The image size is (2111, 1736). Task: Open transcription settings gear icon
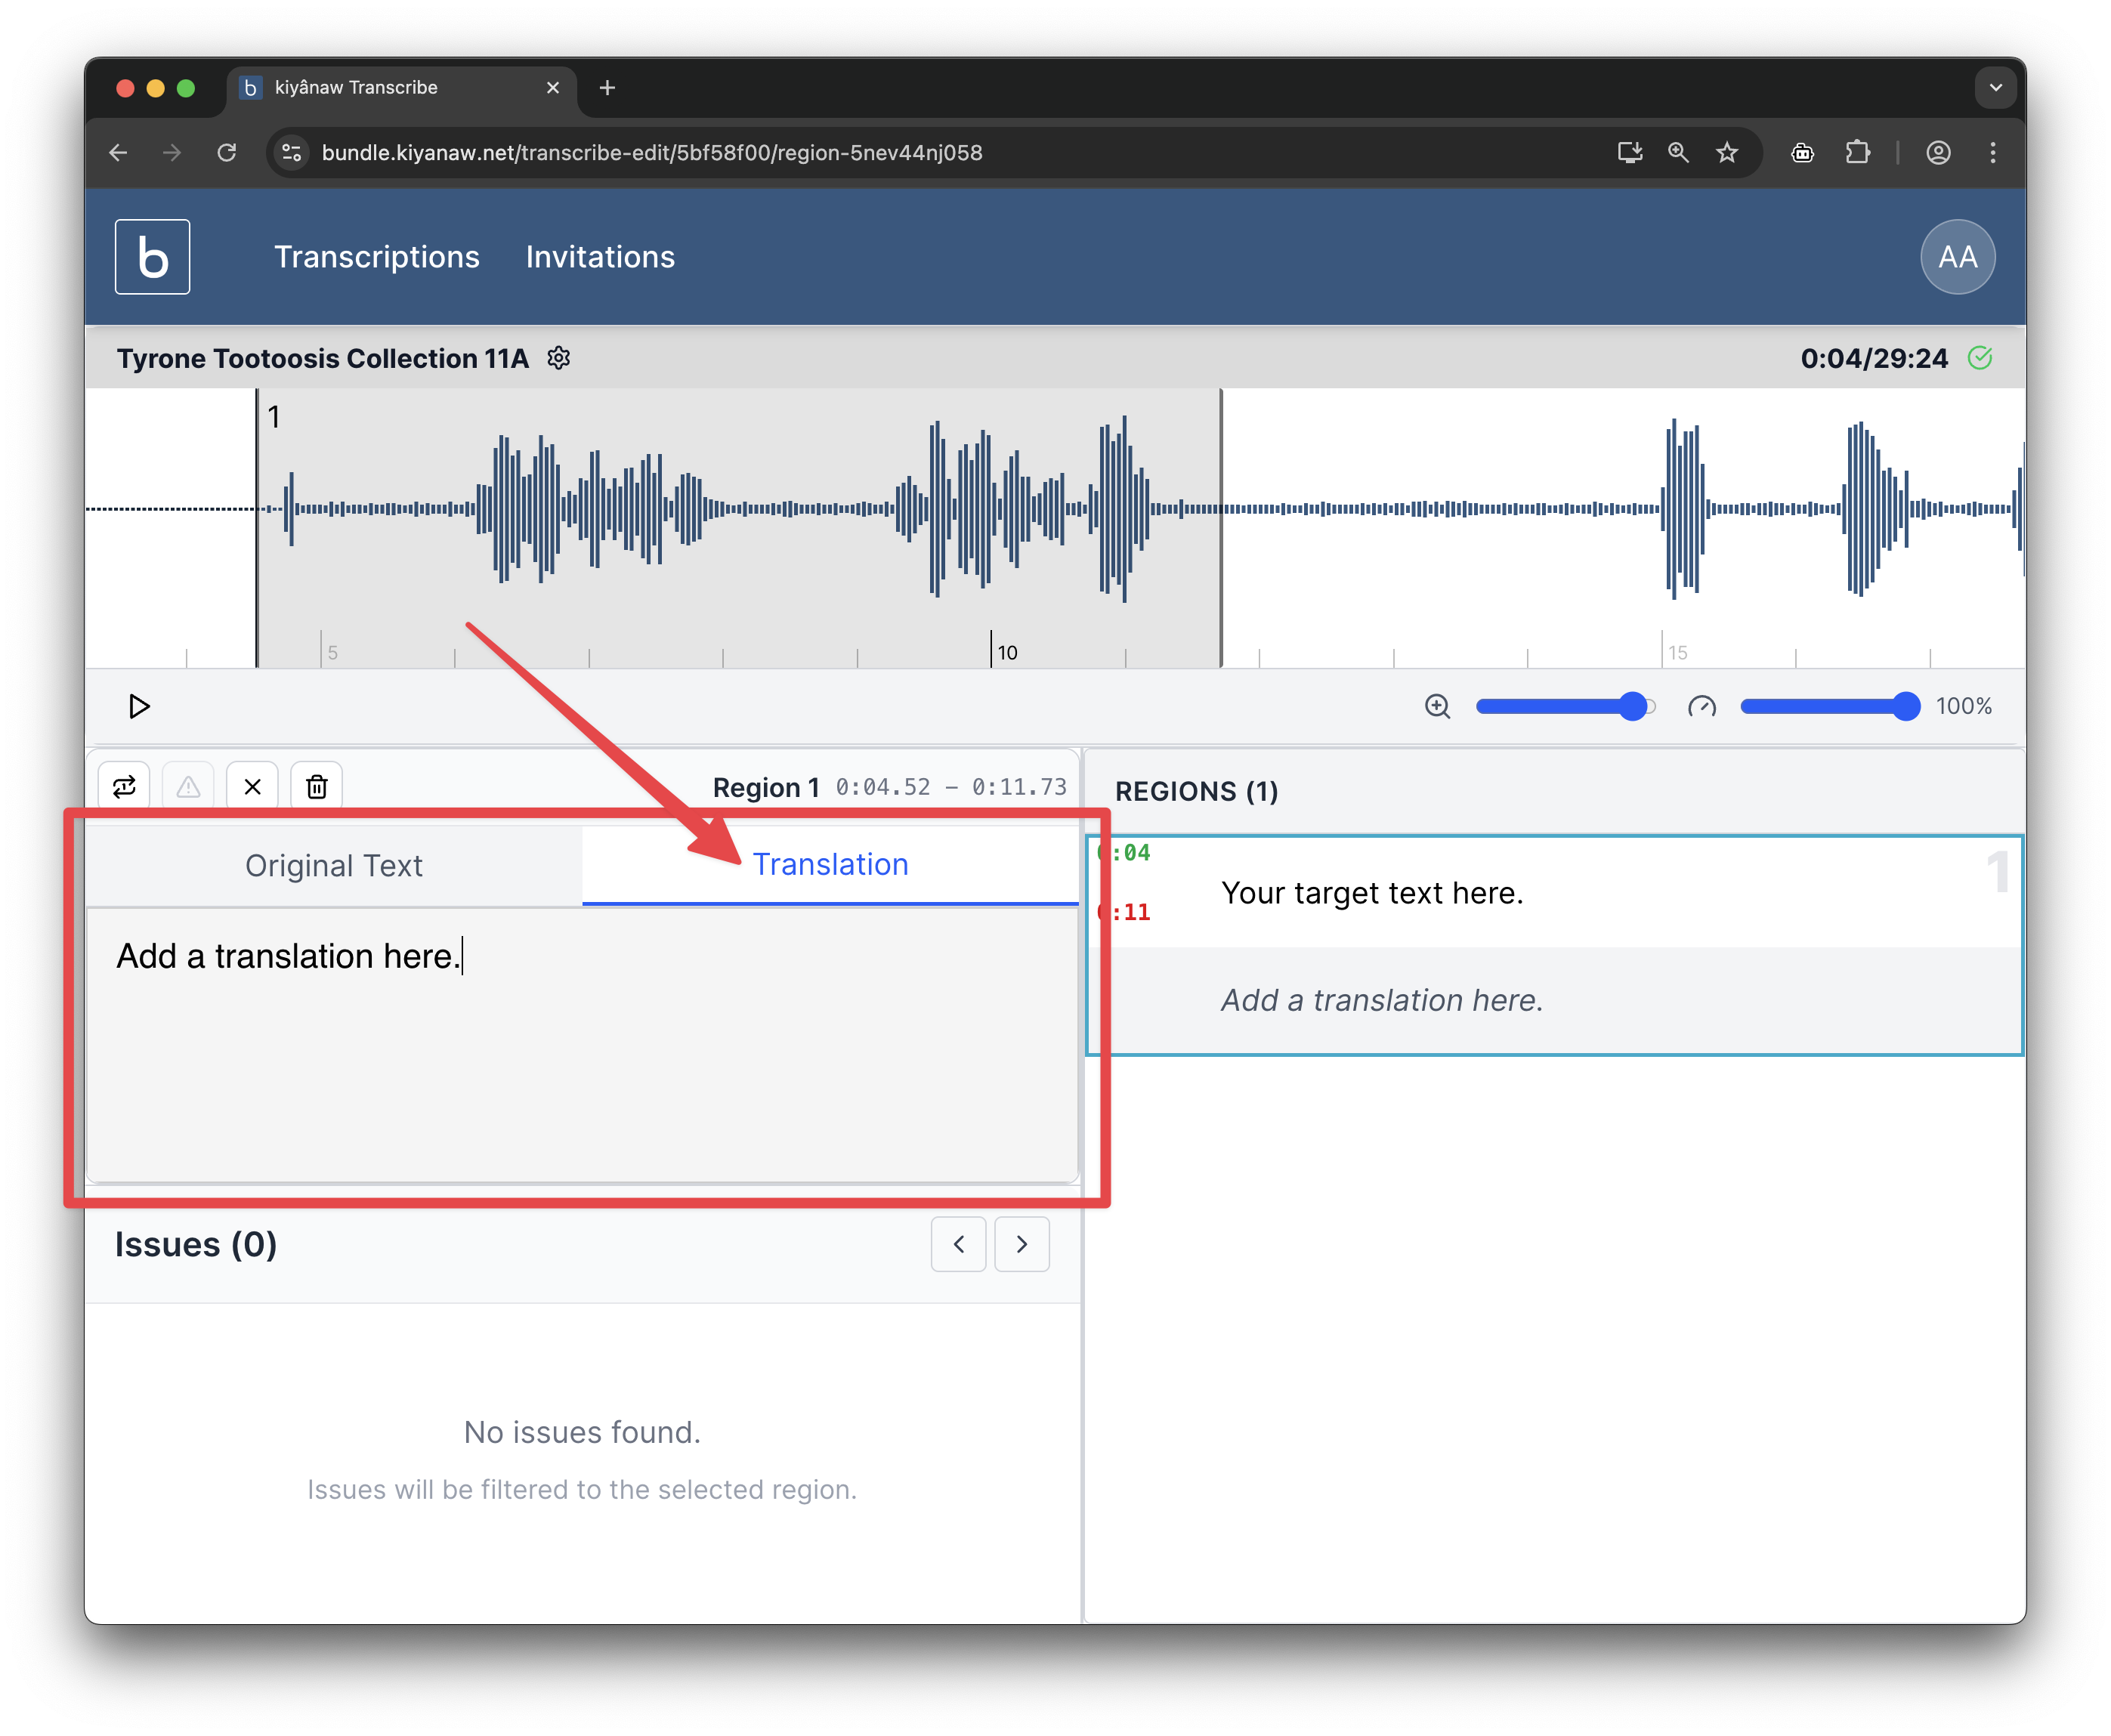[559, 358]
